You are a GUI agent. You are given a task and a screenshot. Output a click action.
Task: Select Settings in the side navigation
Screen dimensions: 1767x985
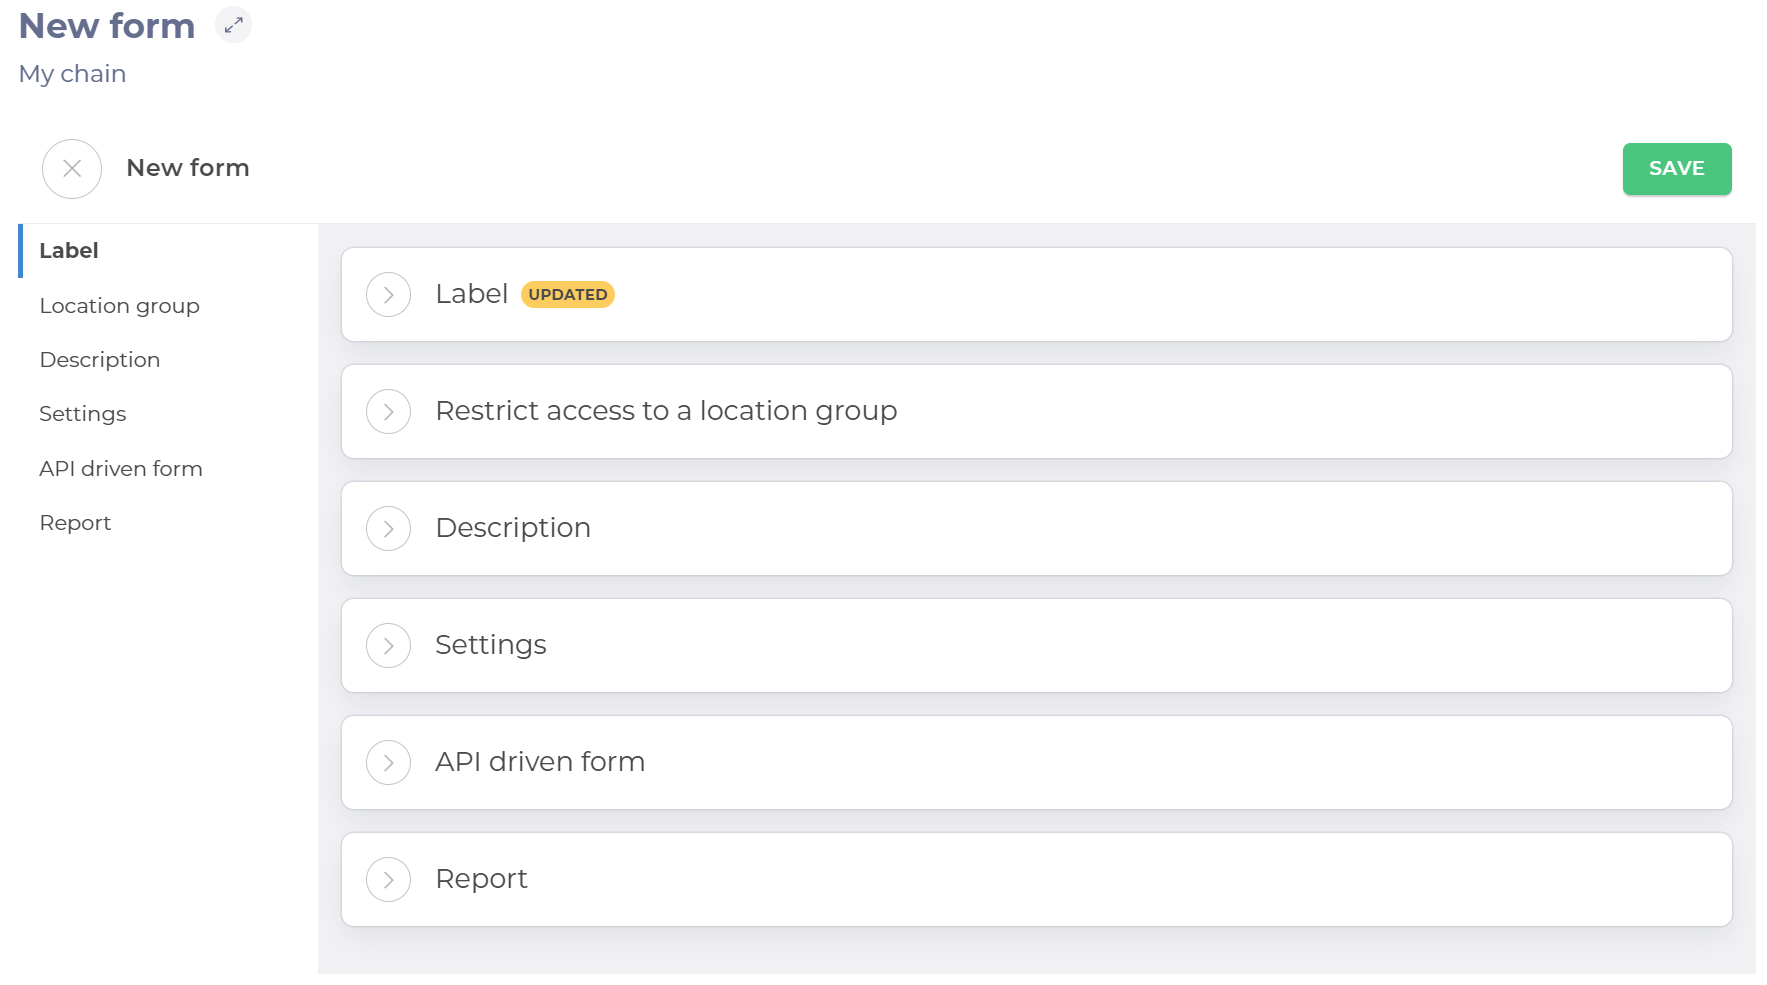[x=83, y=414]
